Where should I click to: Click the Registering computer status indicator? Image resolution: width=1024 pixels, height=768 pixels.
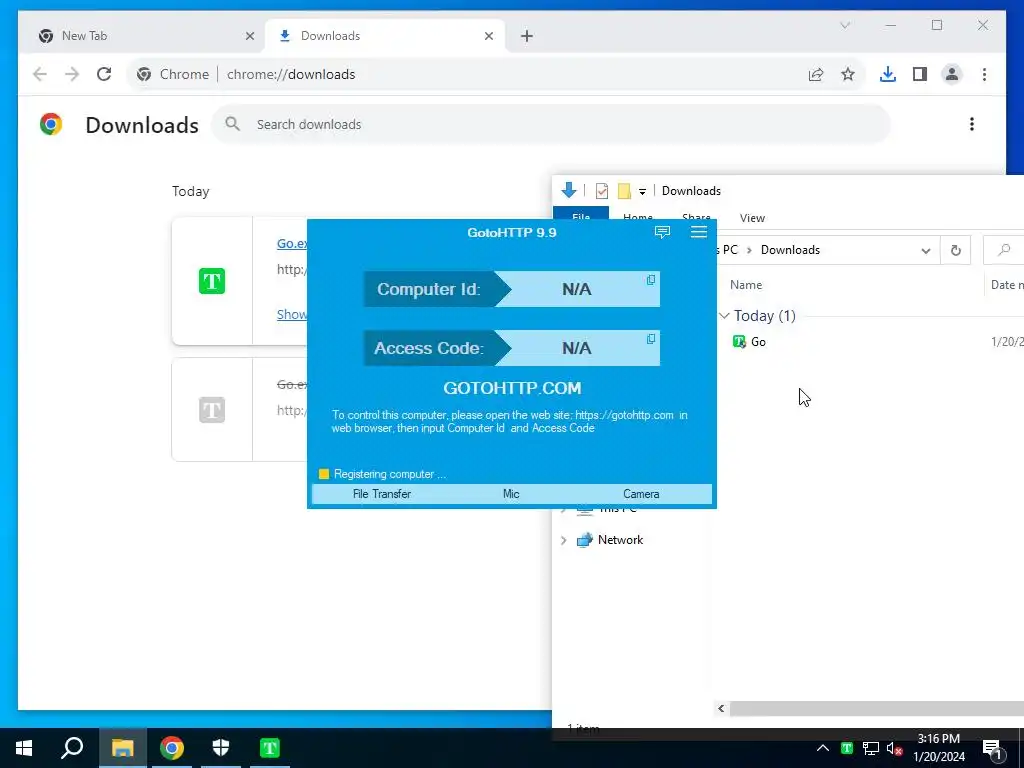[x=324, y=474]
